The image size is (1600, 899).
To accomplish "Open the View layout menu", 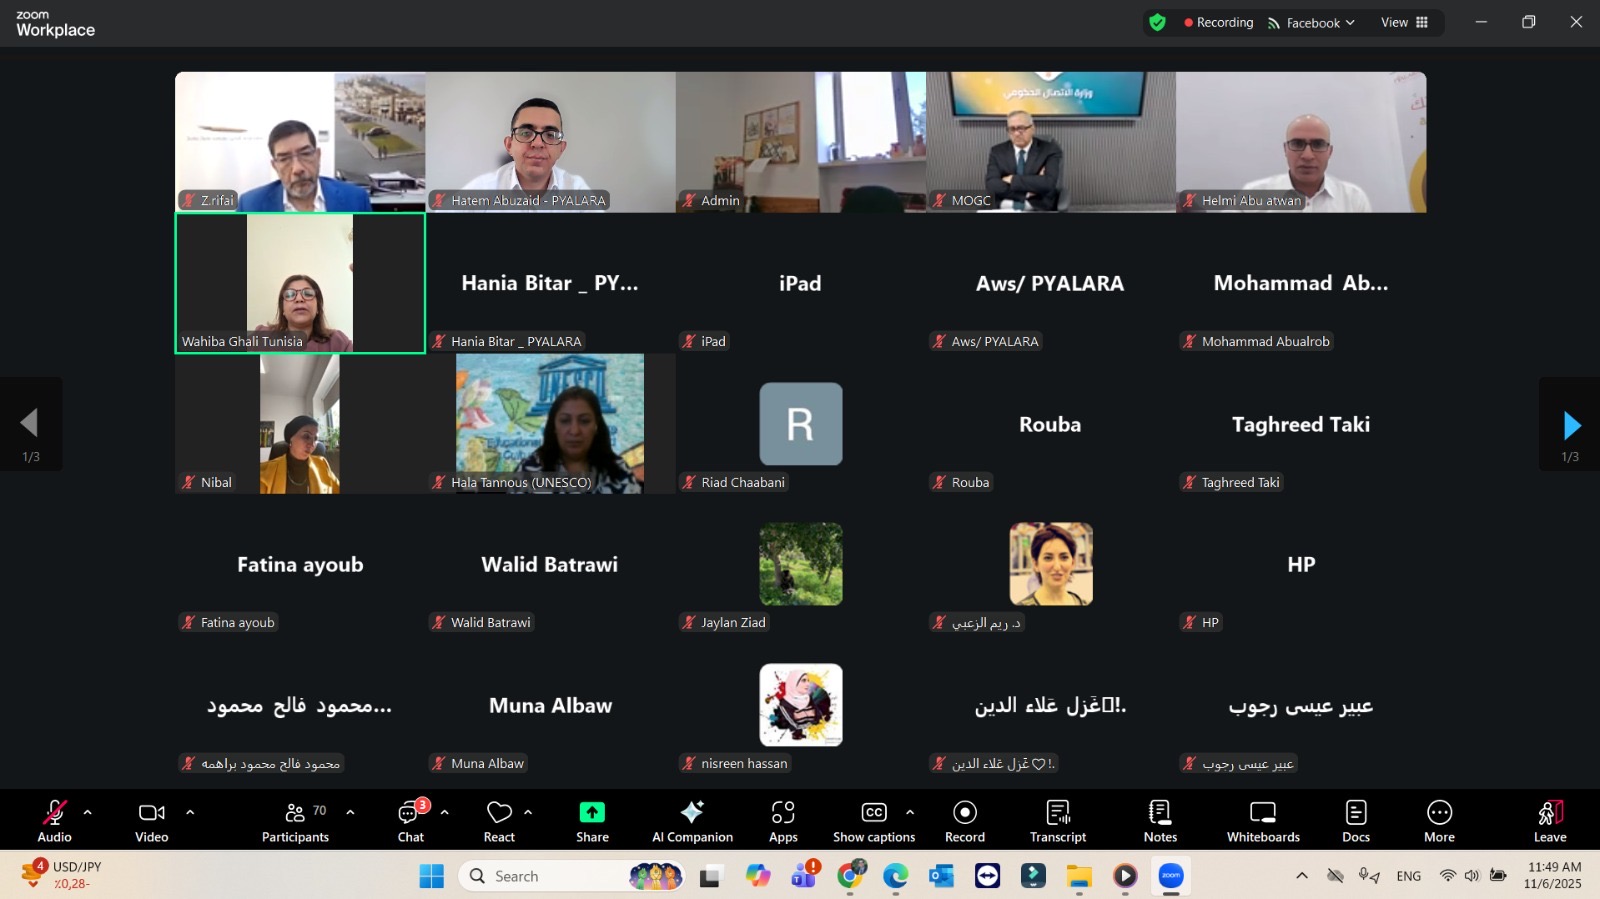I will [1404, 23].
